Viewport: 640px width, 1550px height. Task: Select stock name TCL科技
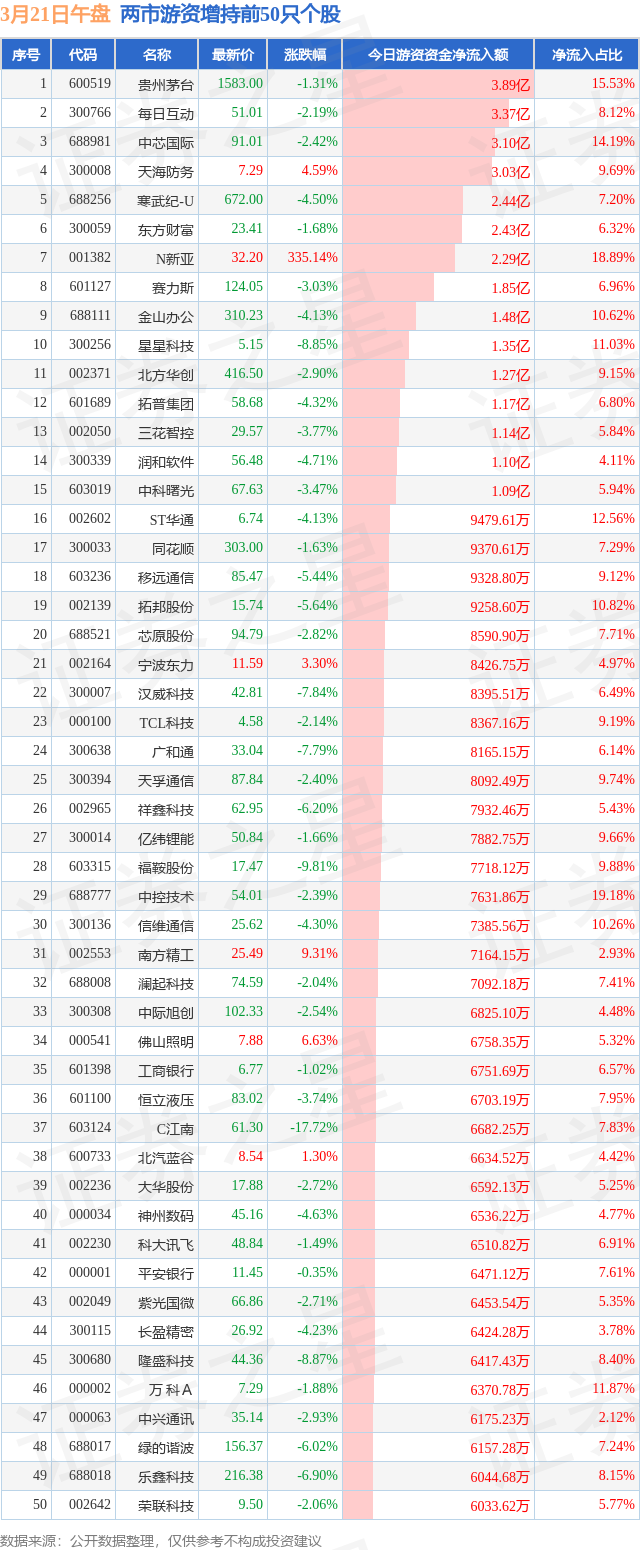coord(167,723)
